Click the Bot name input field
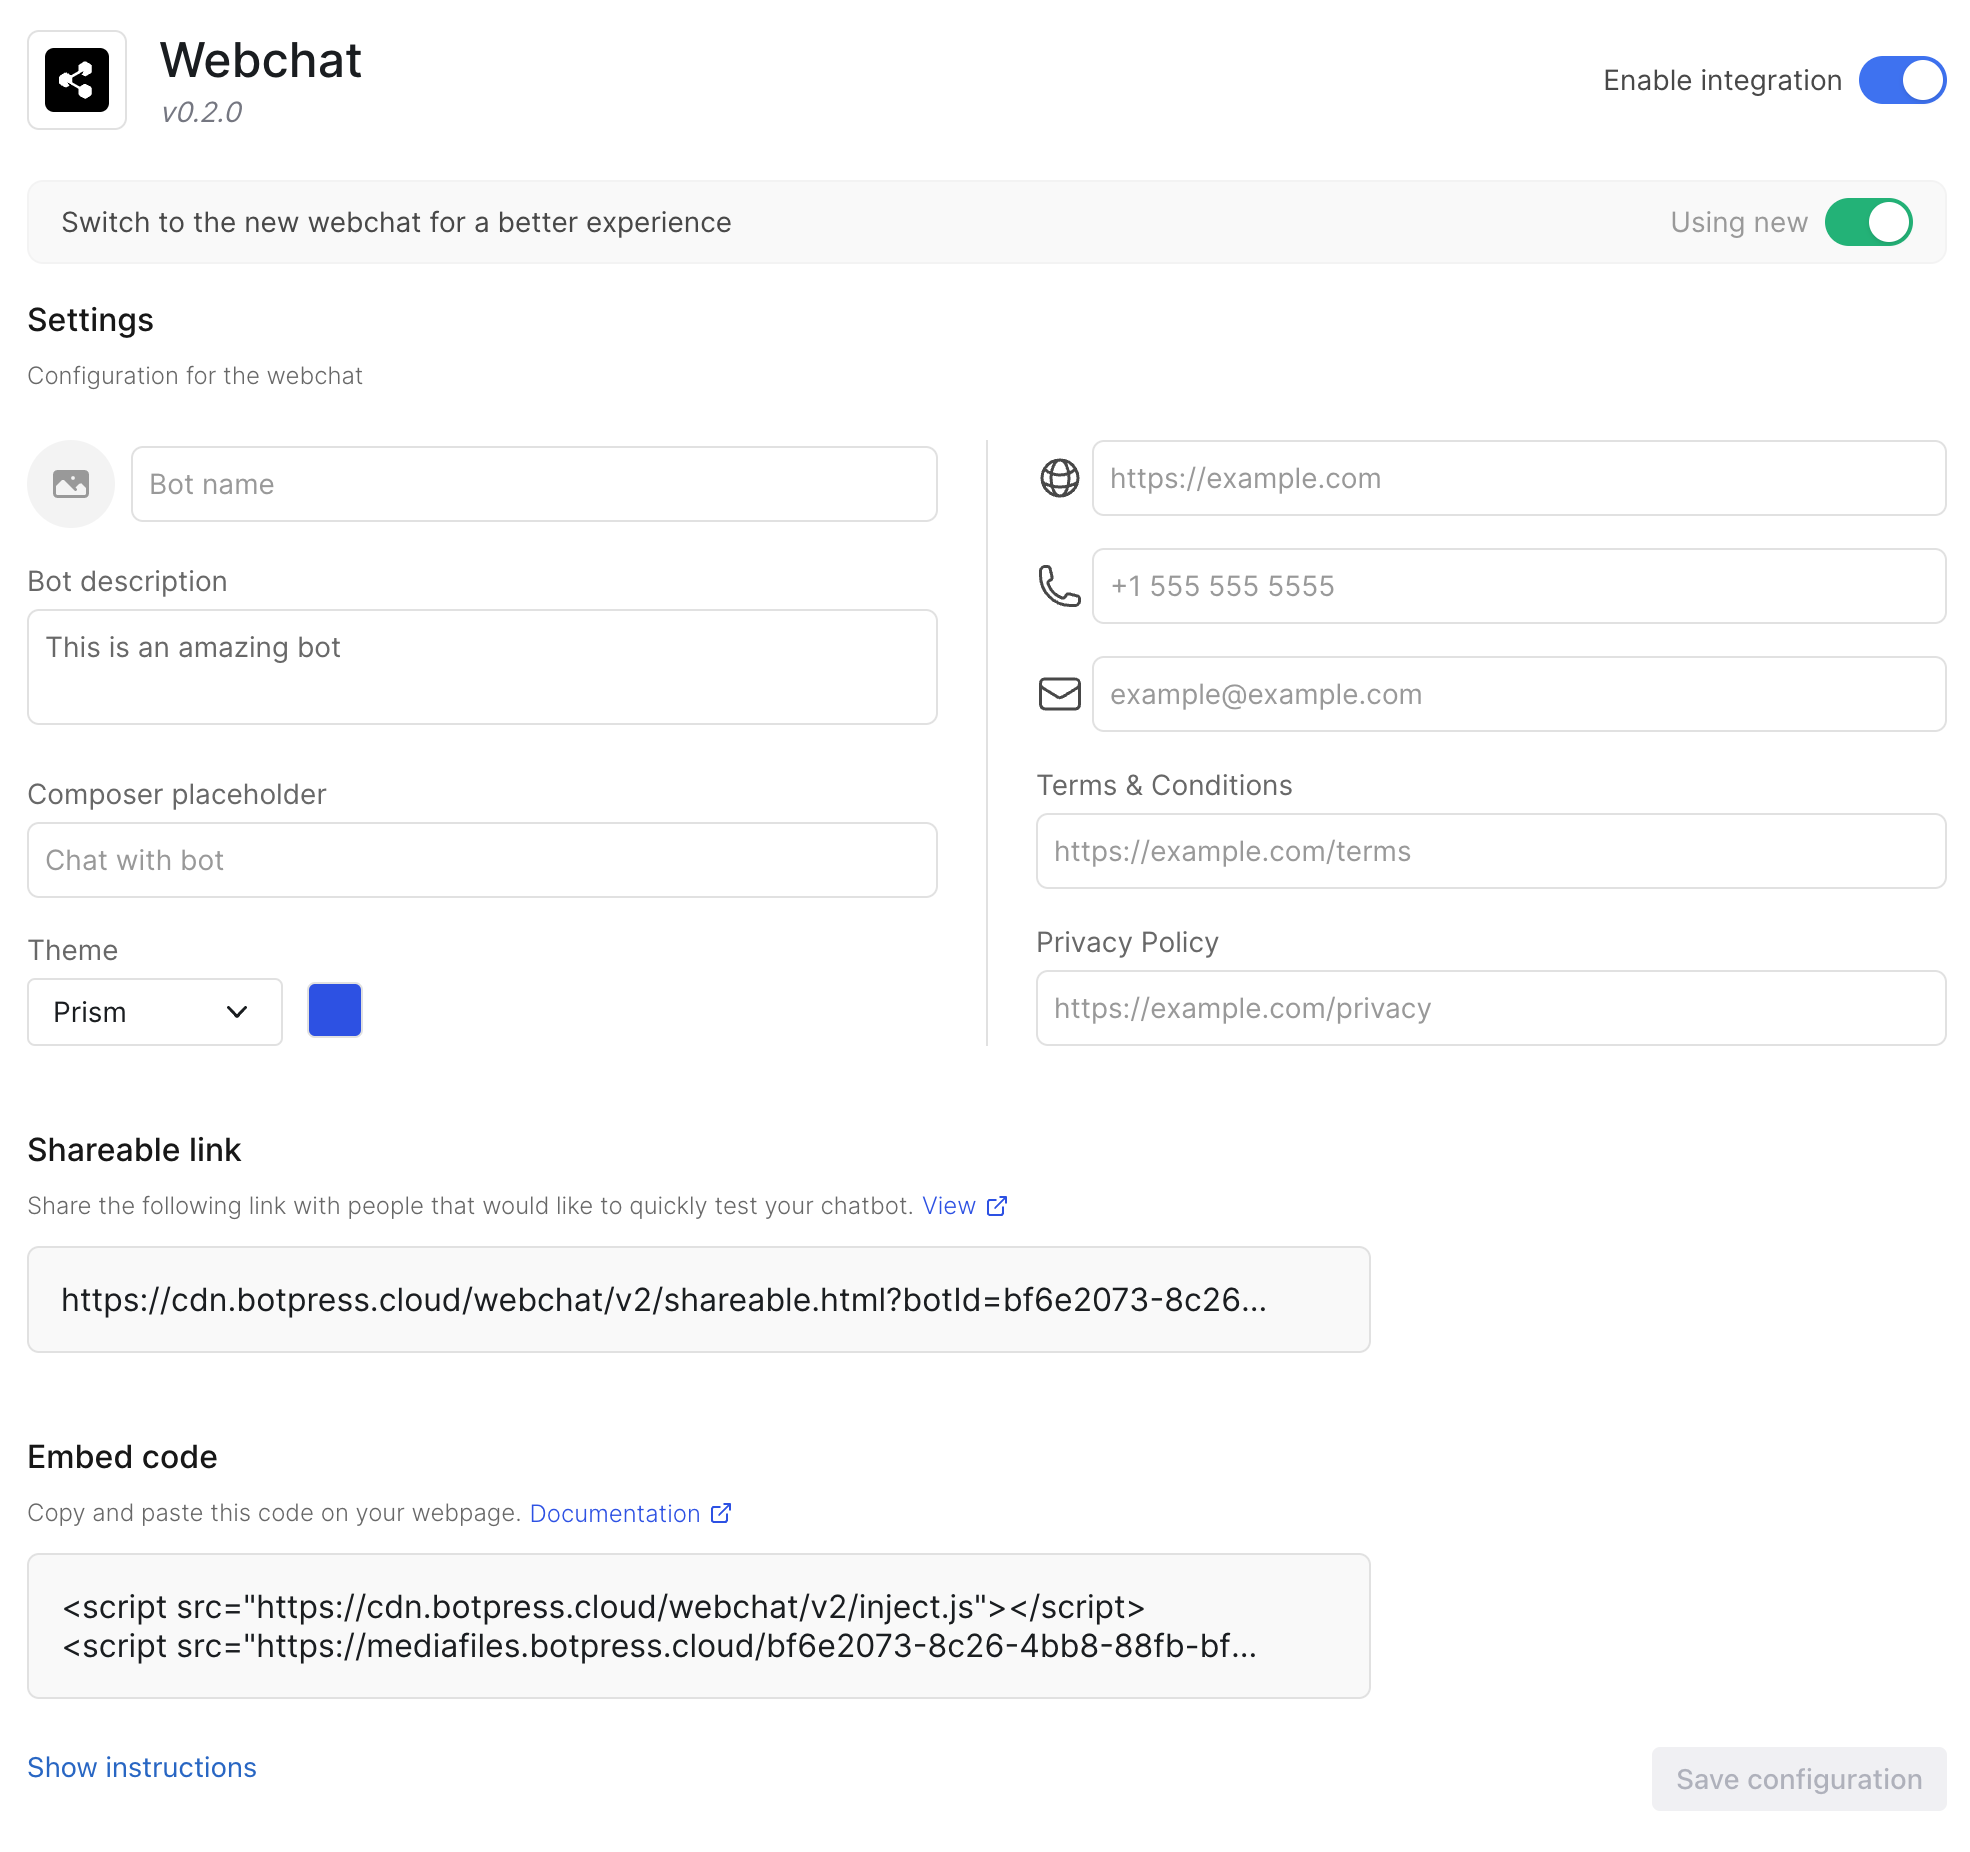The width and height of the screenshot is (1970, 1852). (533, 484)
